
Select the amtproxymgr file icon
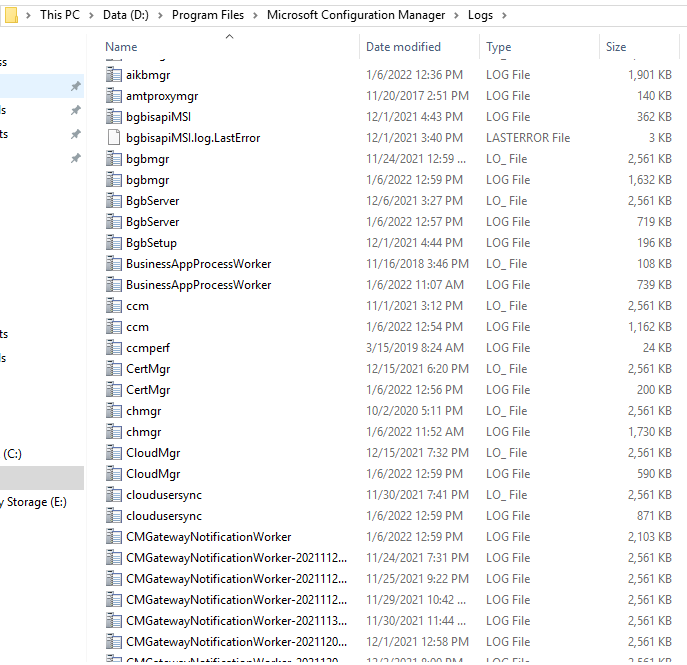114,96
